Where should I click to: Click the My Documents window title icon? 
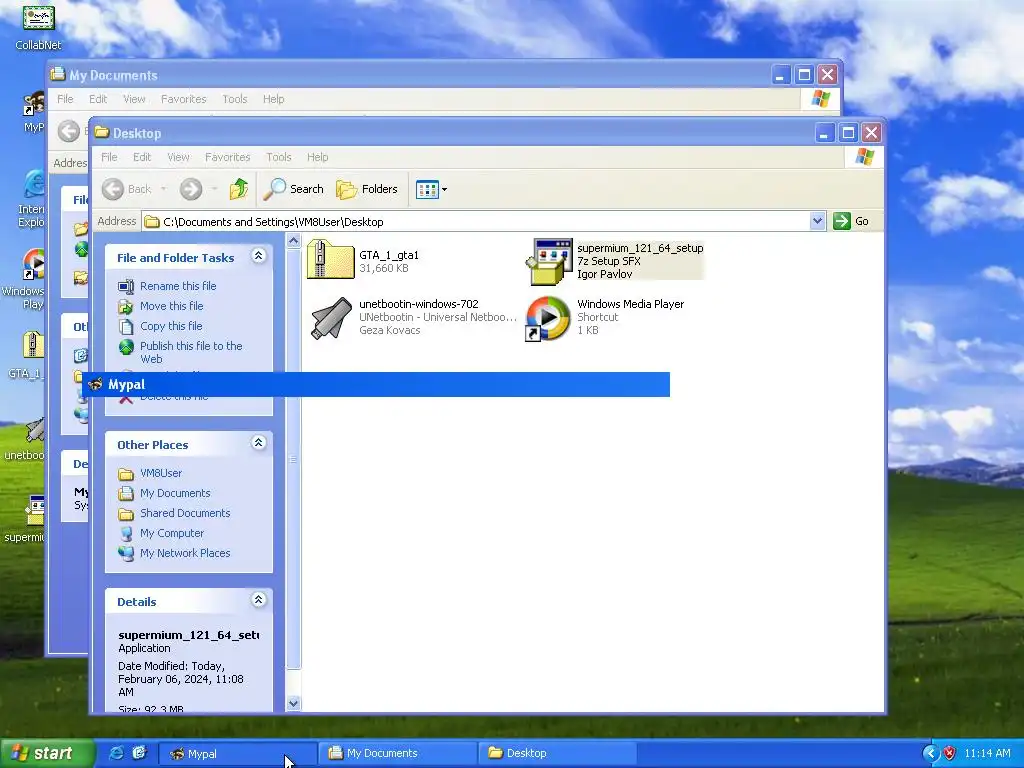(x=58, y=74)
